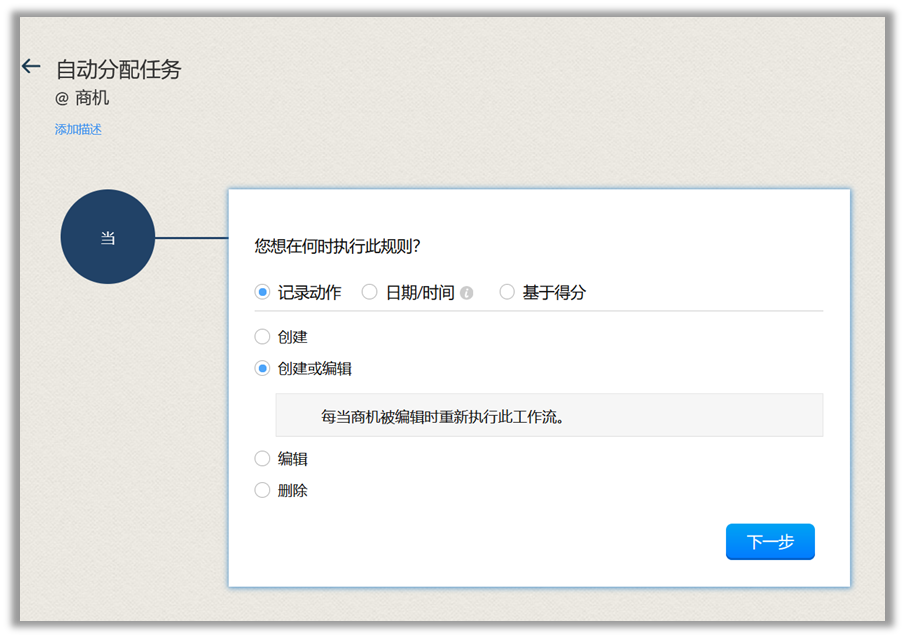Click the 每当商机被编辑时 message box
The image size is (905, 638).
[549, 415]
